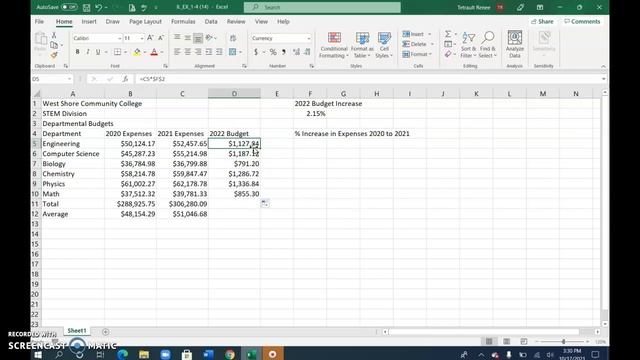Open the File tab
Viewport: 640px width, 360px height.
(39, 21)
